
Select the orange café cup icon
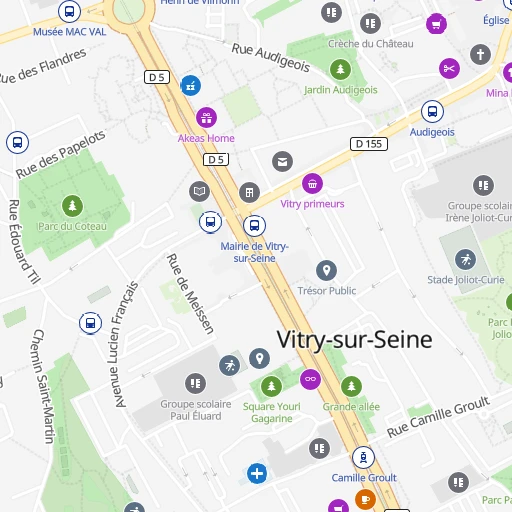(365, 499)
